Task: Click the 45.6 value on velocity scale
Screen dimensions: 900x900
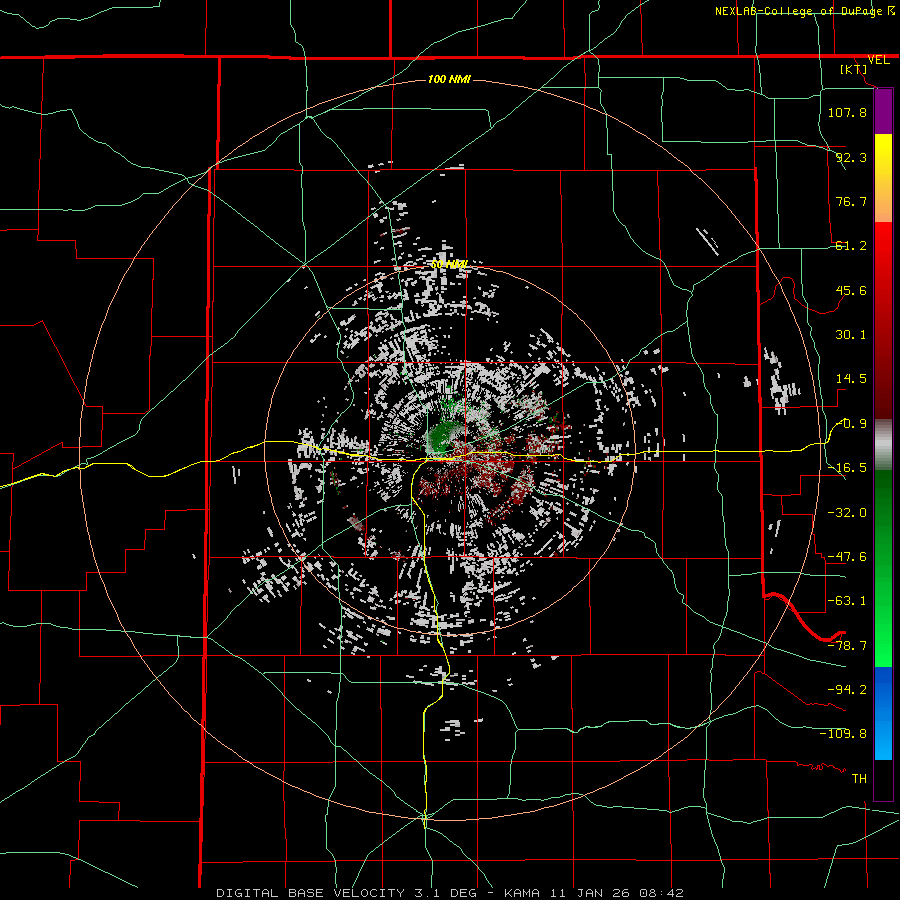Action: click(x=851, y=290)
